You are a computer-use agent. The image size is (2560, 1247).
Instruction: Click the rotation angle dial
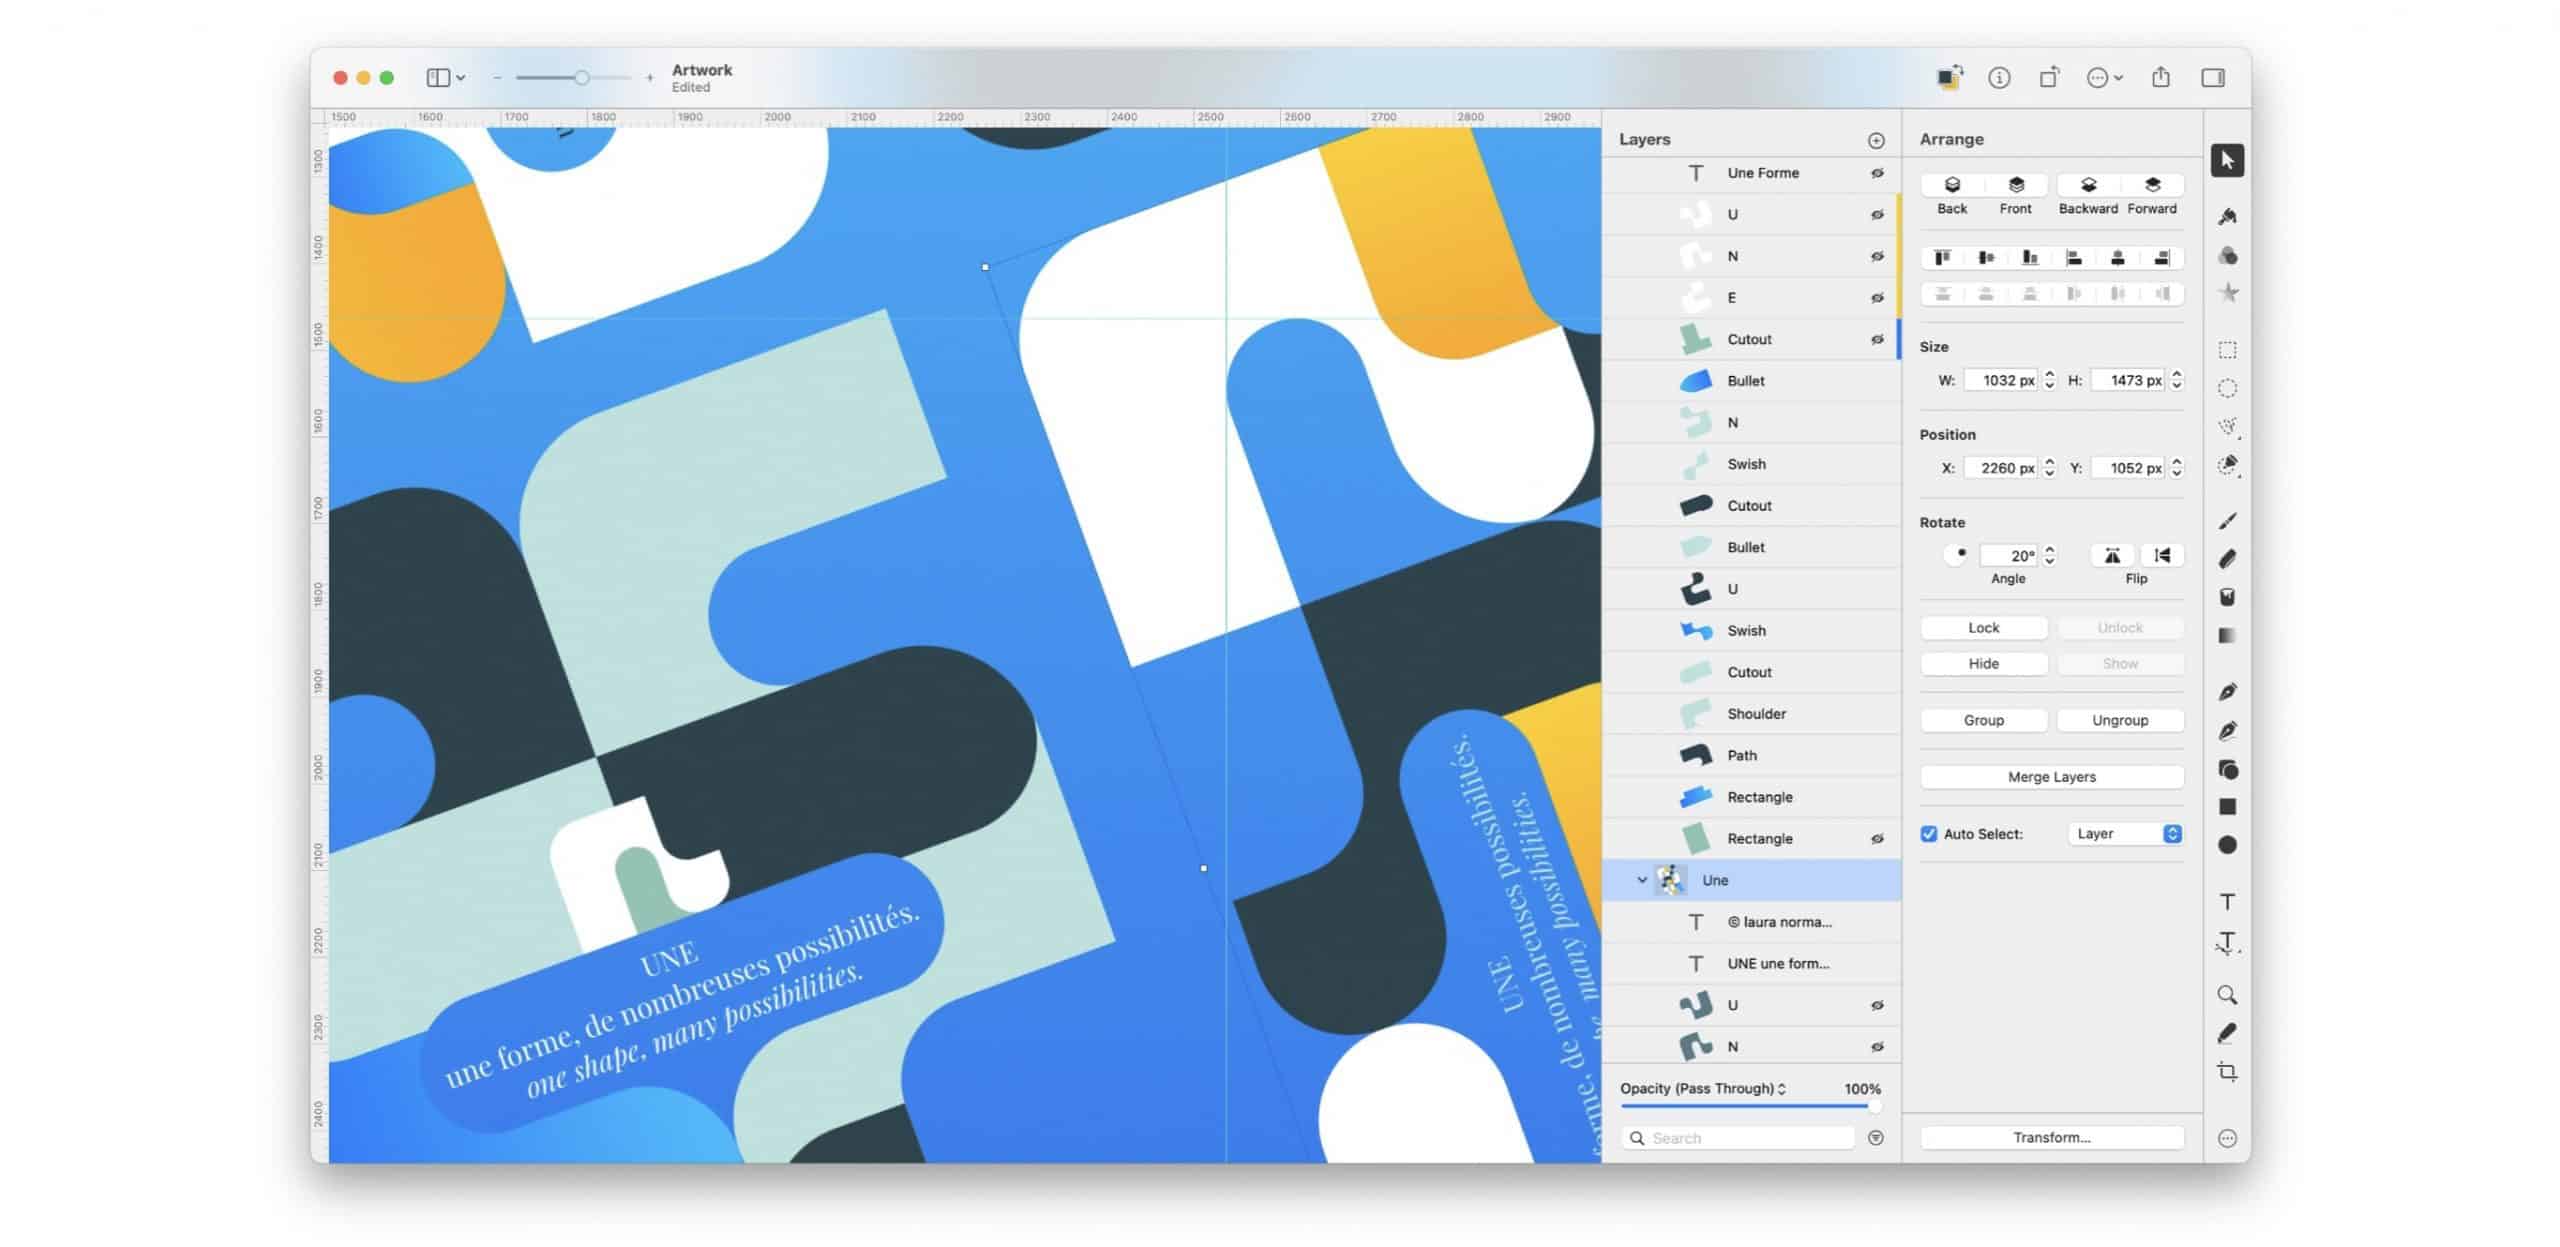(x=1956, y=555)
